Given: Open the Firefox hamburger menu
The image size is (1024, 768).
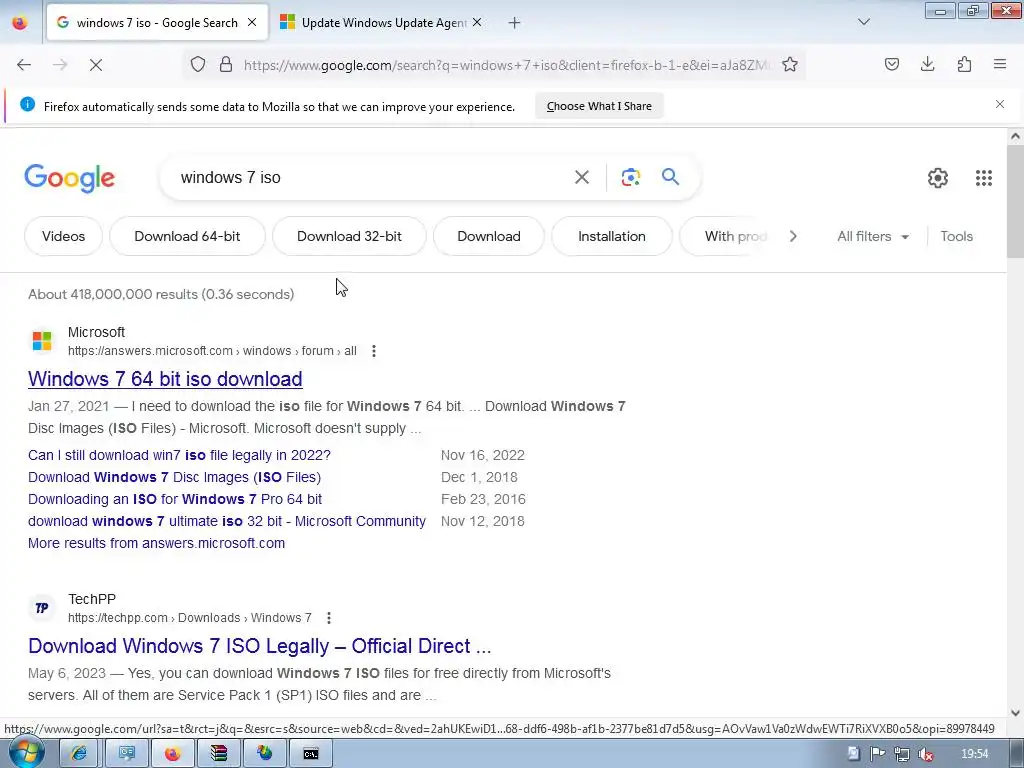Looking at the screenshot, I should click(x=1000, y=64).
